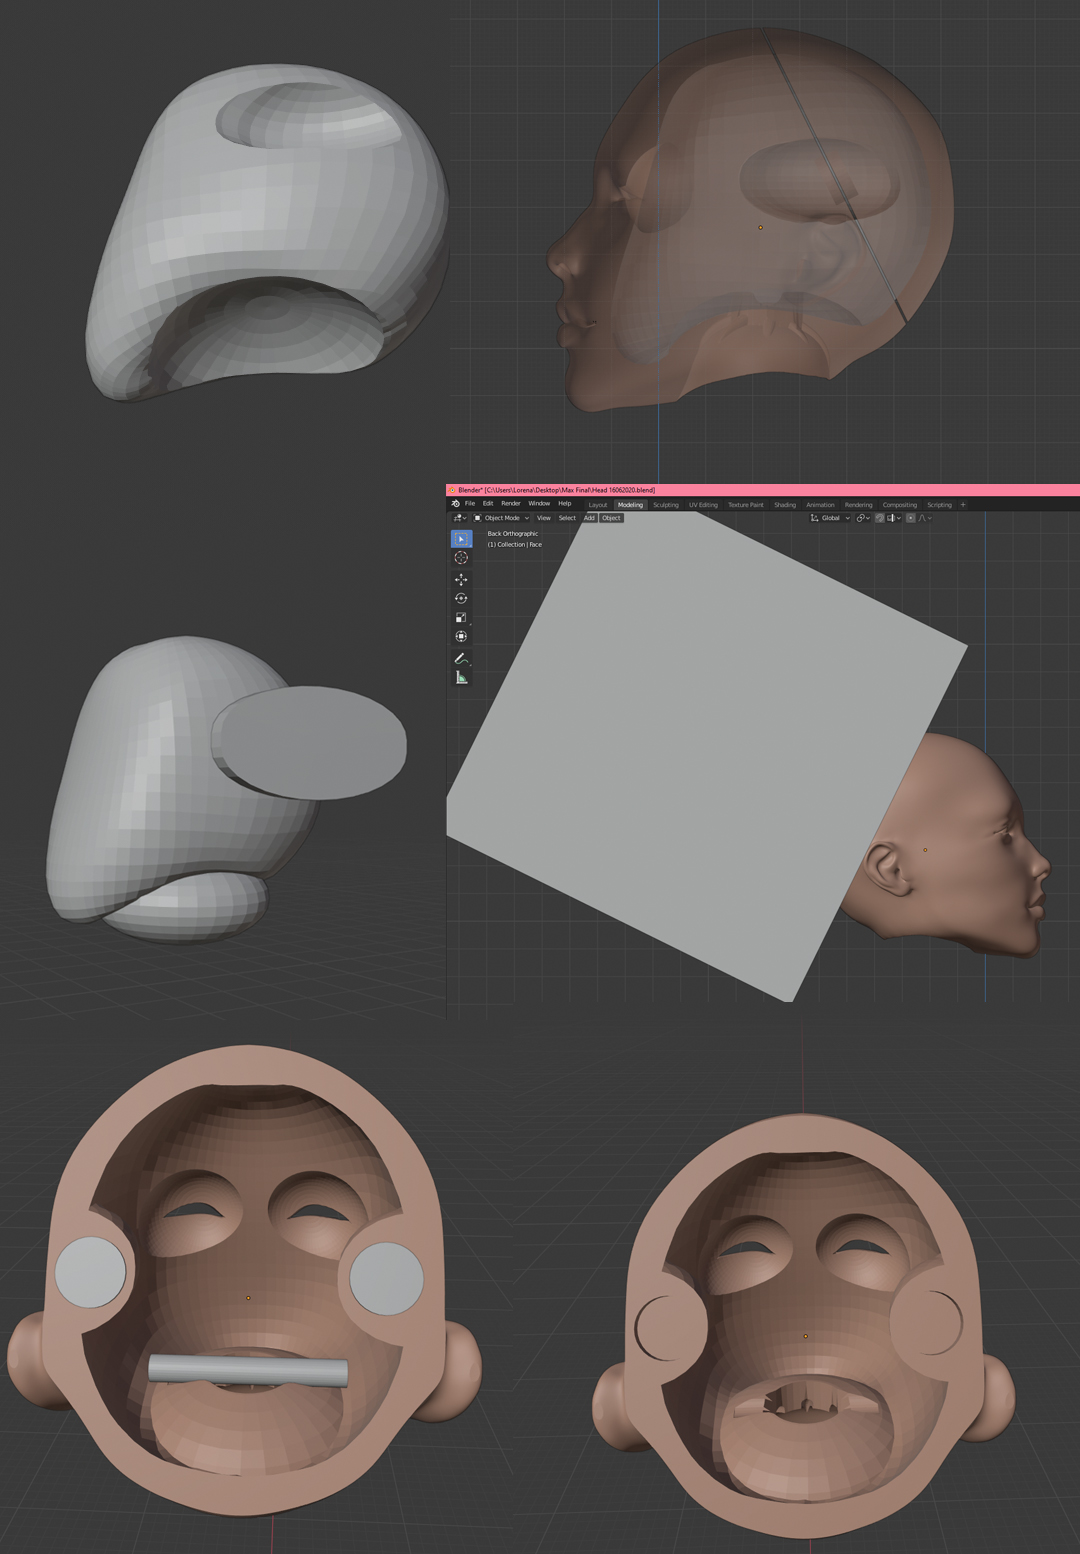Screen dimensions: 1080x1554
Task: Open the Edit menu
Action: pyautogui.click(x=488, y=504)
